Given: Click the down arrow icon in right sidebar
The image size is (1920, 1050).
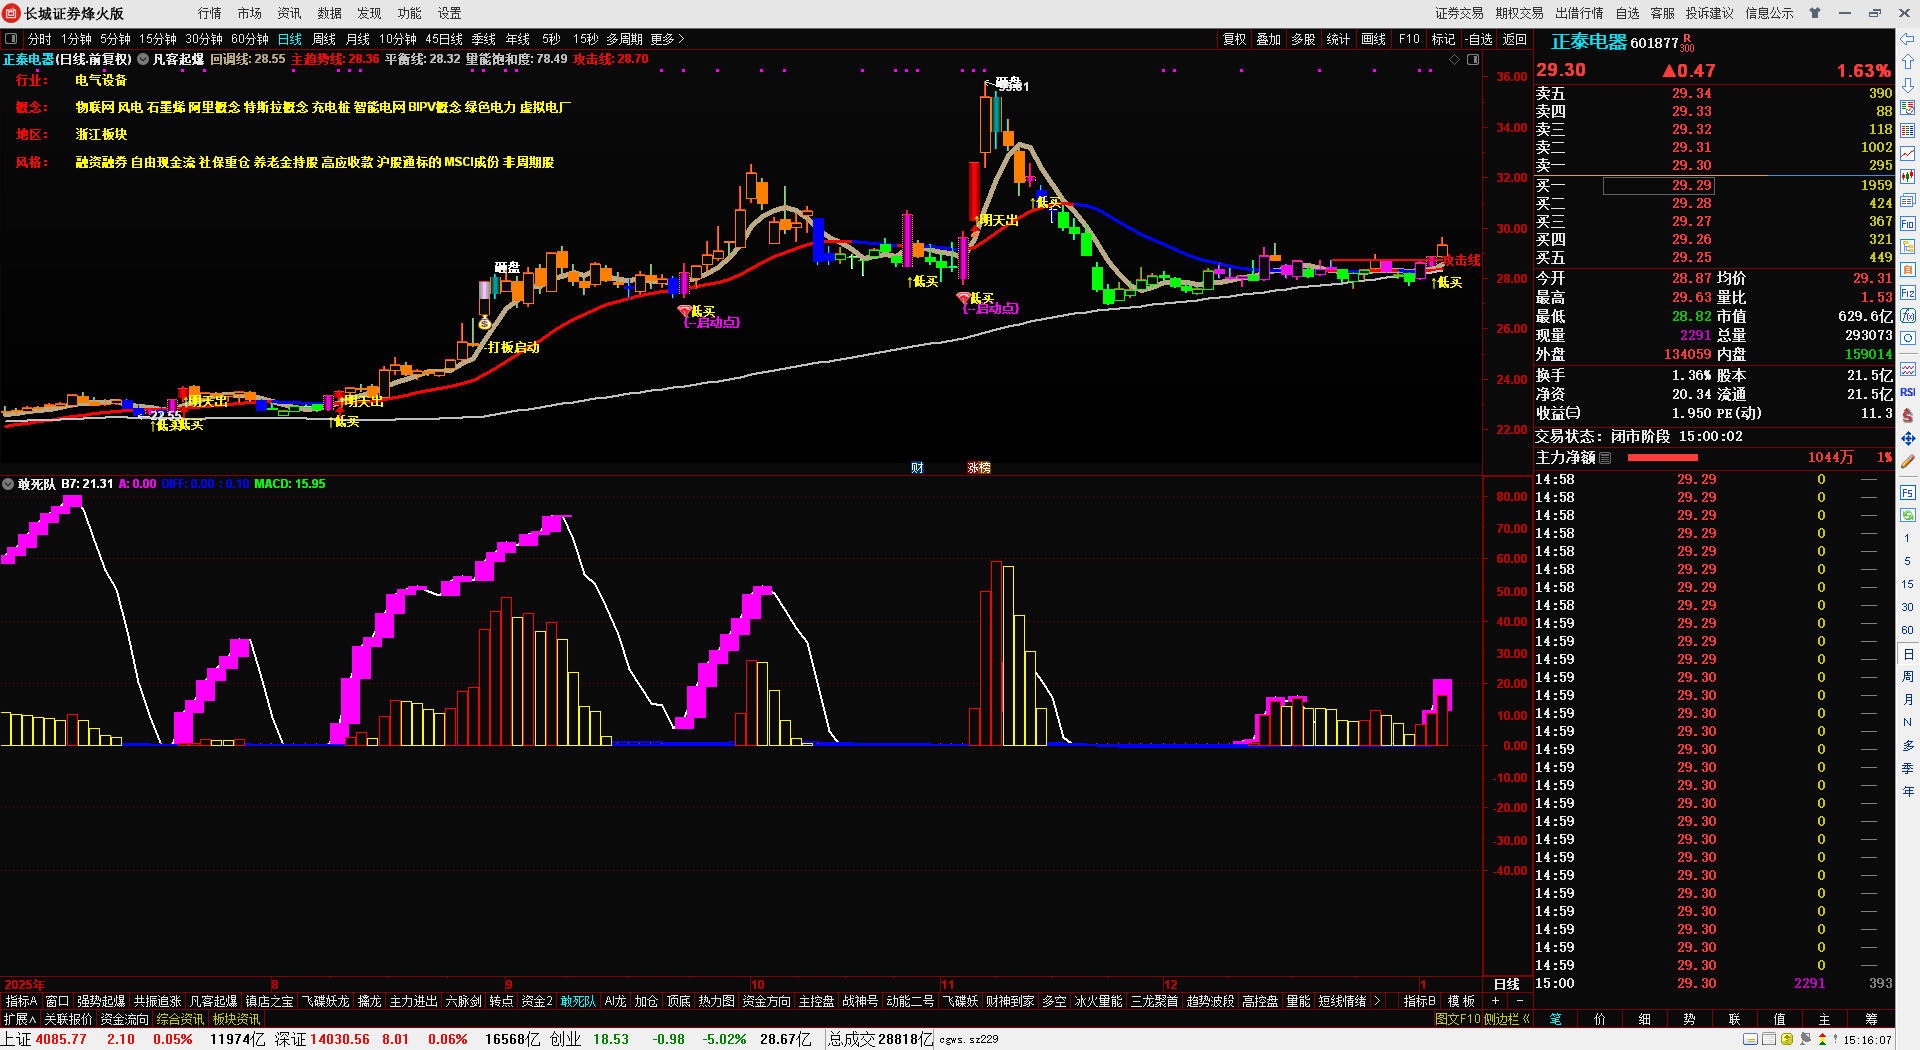Looking at the screenshot, I should [x=1907, y=85].
